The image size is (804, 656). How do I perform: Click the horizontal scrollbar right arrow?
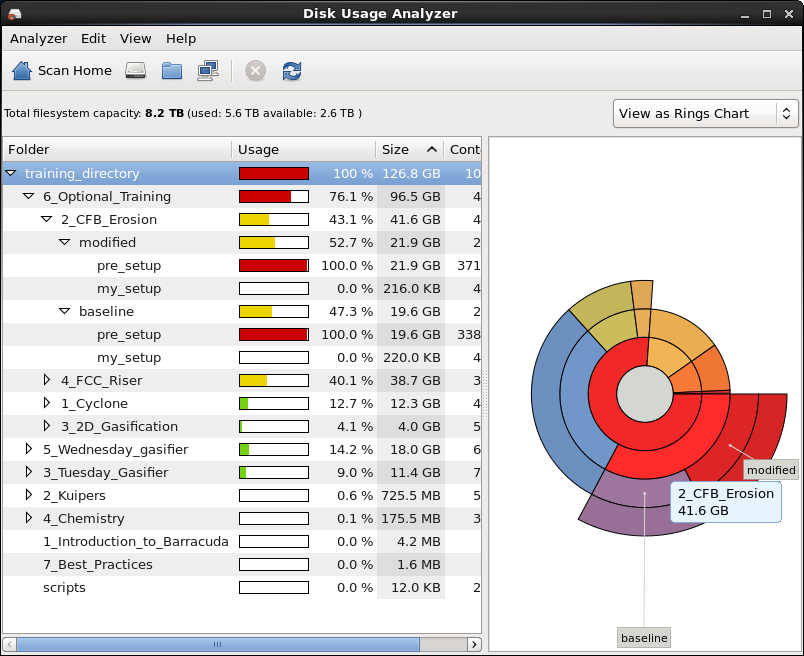point(474,645)
